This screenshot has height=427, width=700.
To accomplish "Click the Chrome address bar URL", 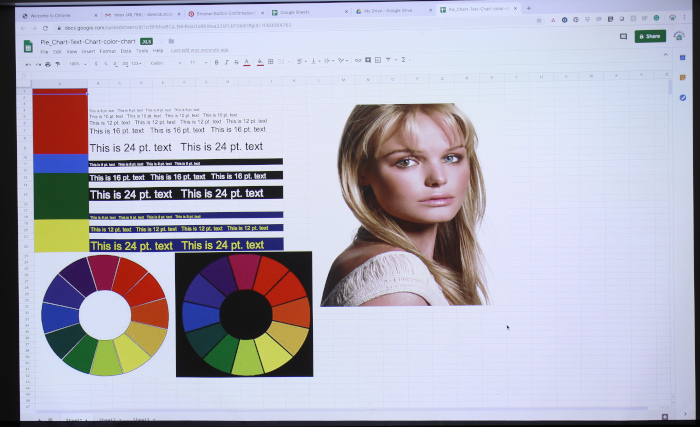I will tap(178, 26).
